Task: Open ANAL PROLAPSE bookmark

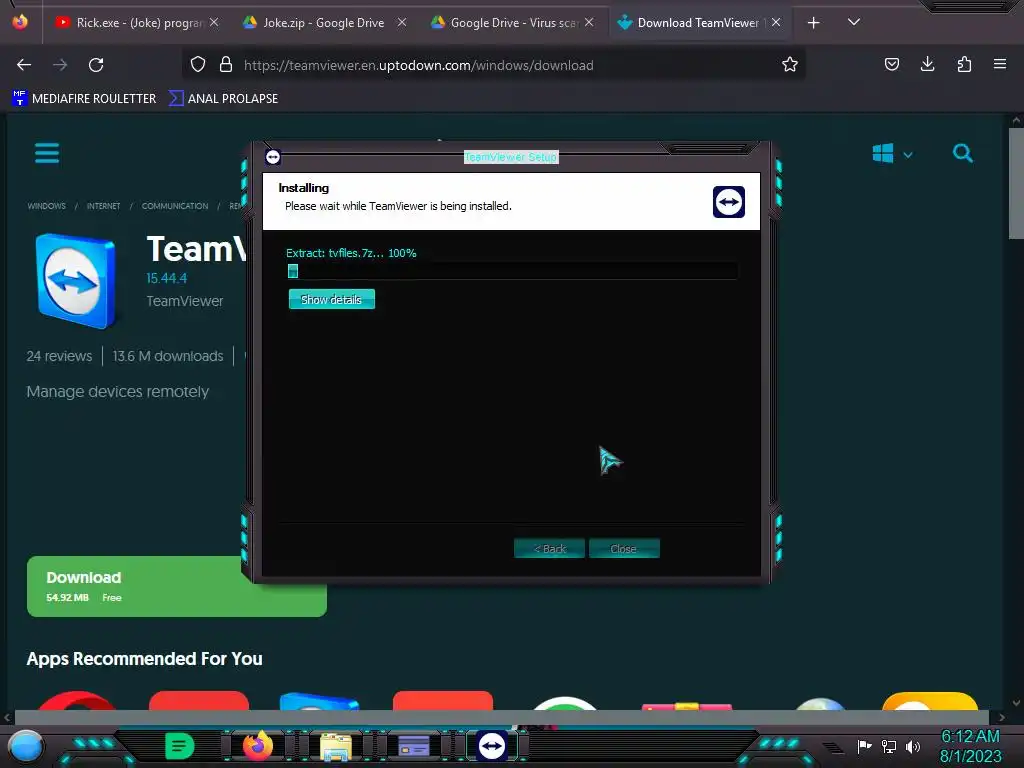Action: (x=223, y=99)
